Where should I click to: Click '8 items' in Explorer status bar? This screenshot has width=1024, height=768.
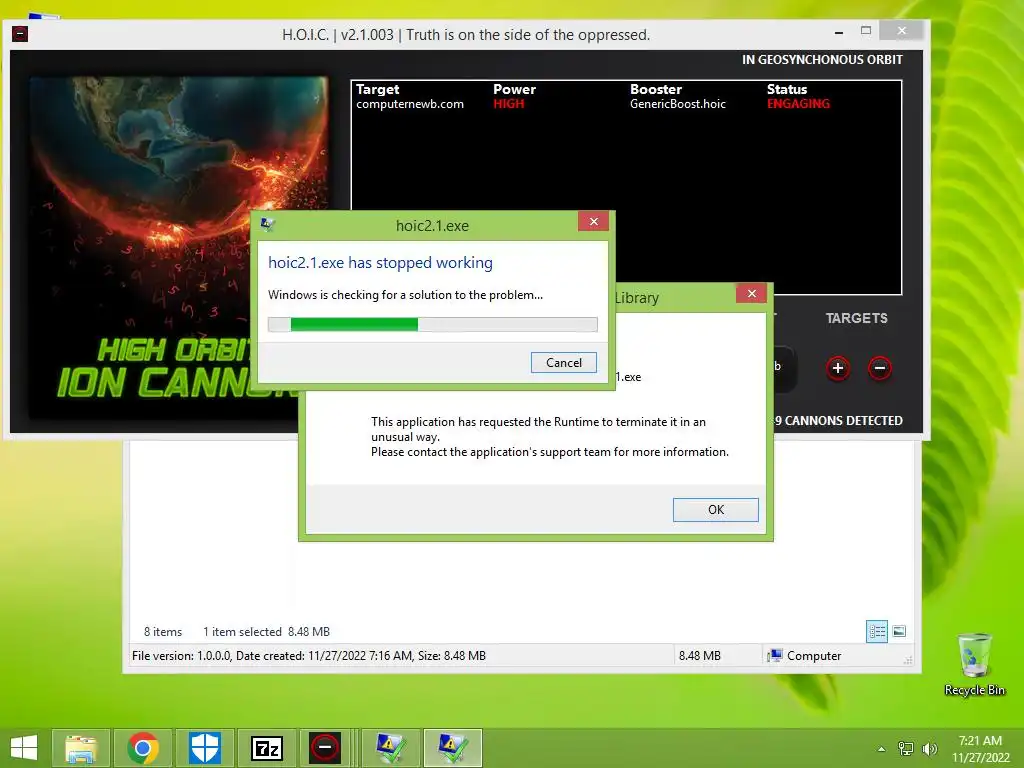point(163,632)
